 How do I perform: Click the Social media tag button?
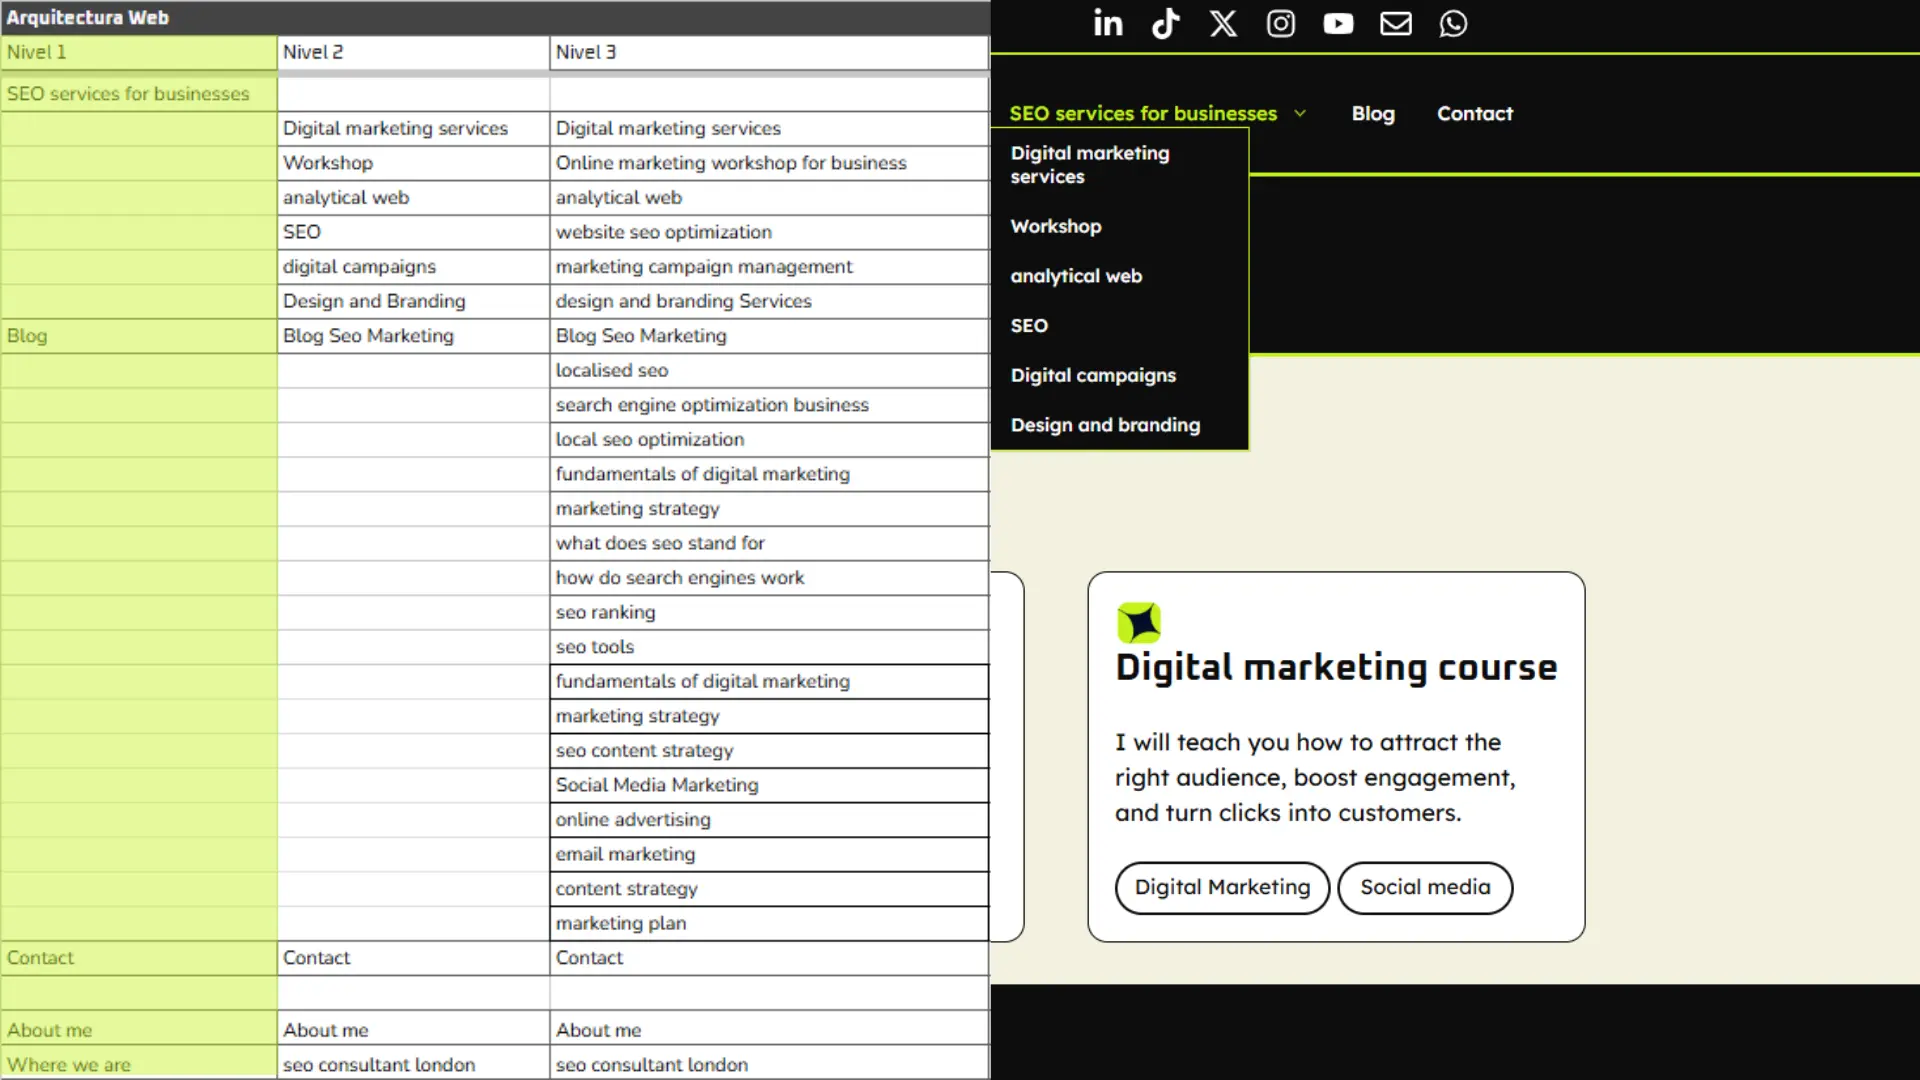(1424, 887)
